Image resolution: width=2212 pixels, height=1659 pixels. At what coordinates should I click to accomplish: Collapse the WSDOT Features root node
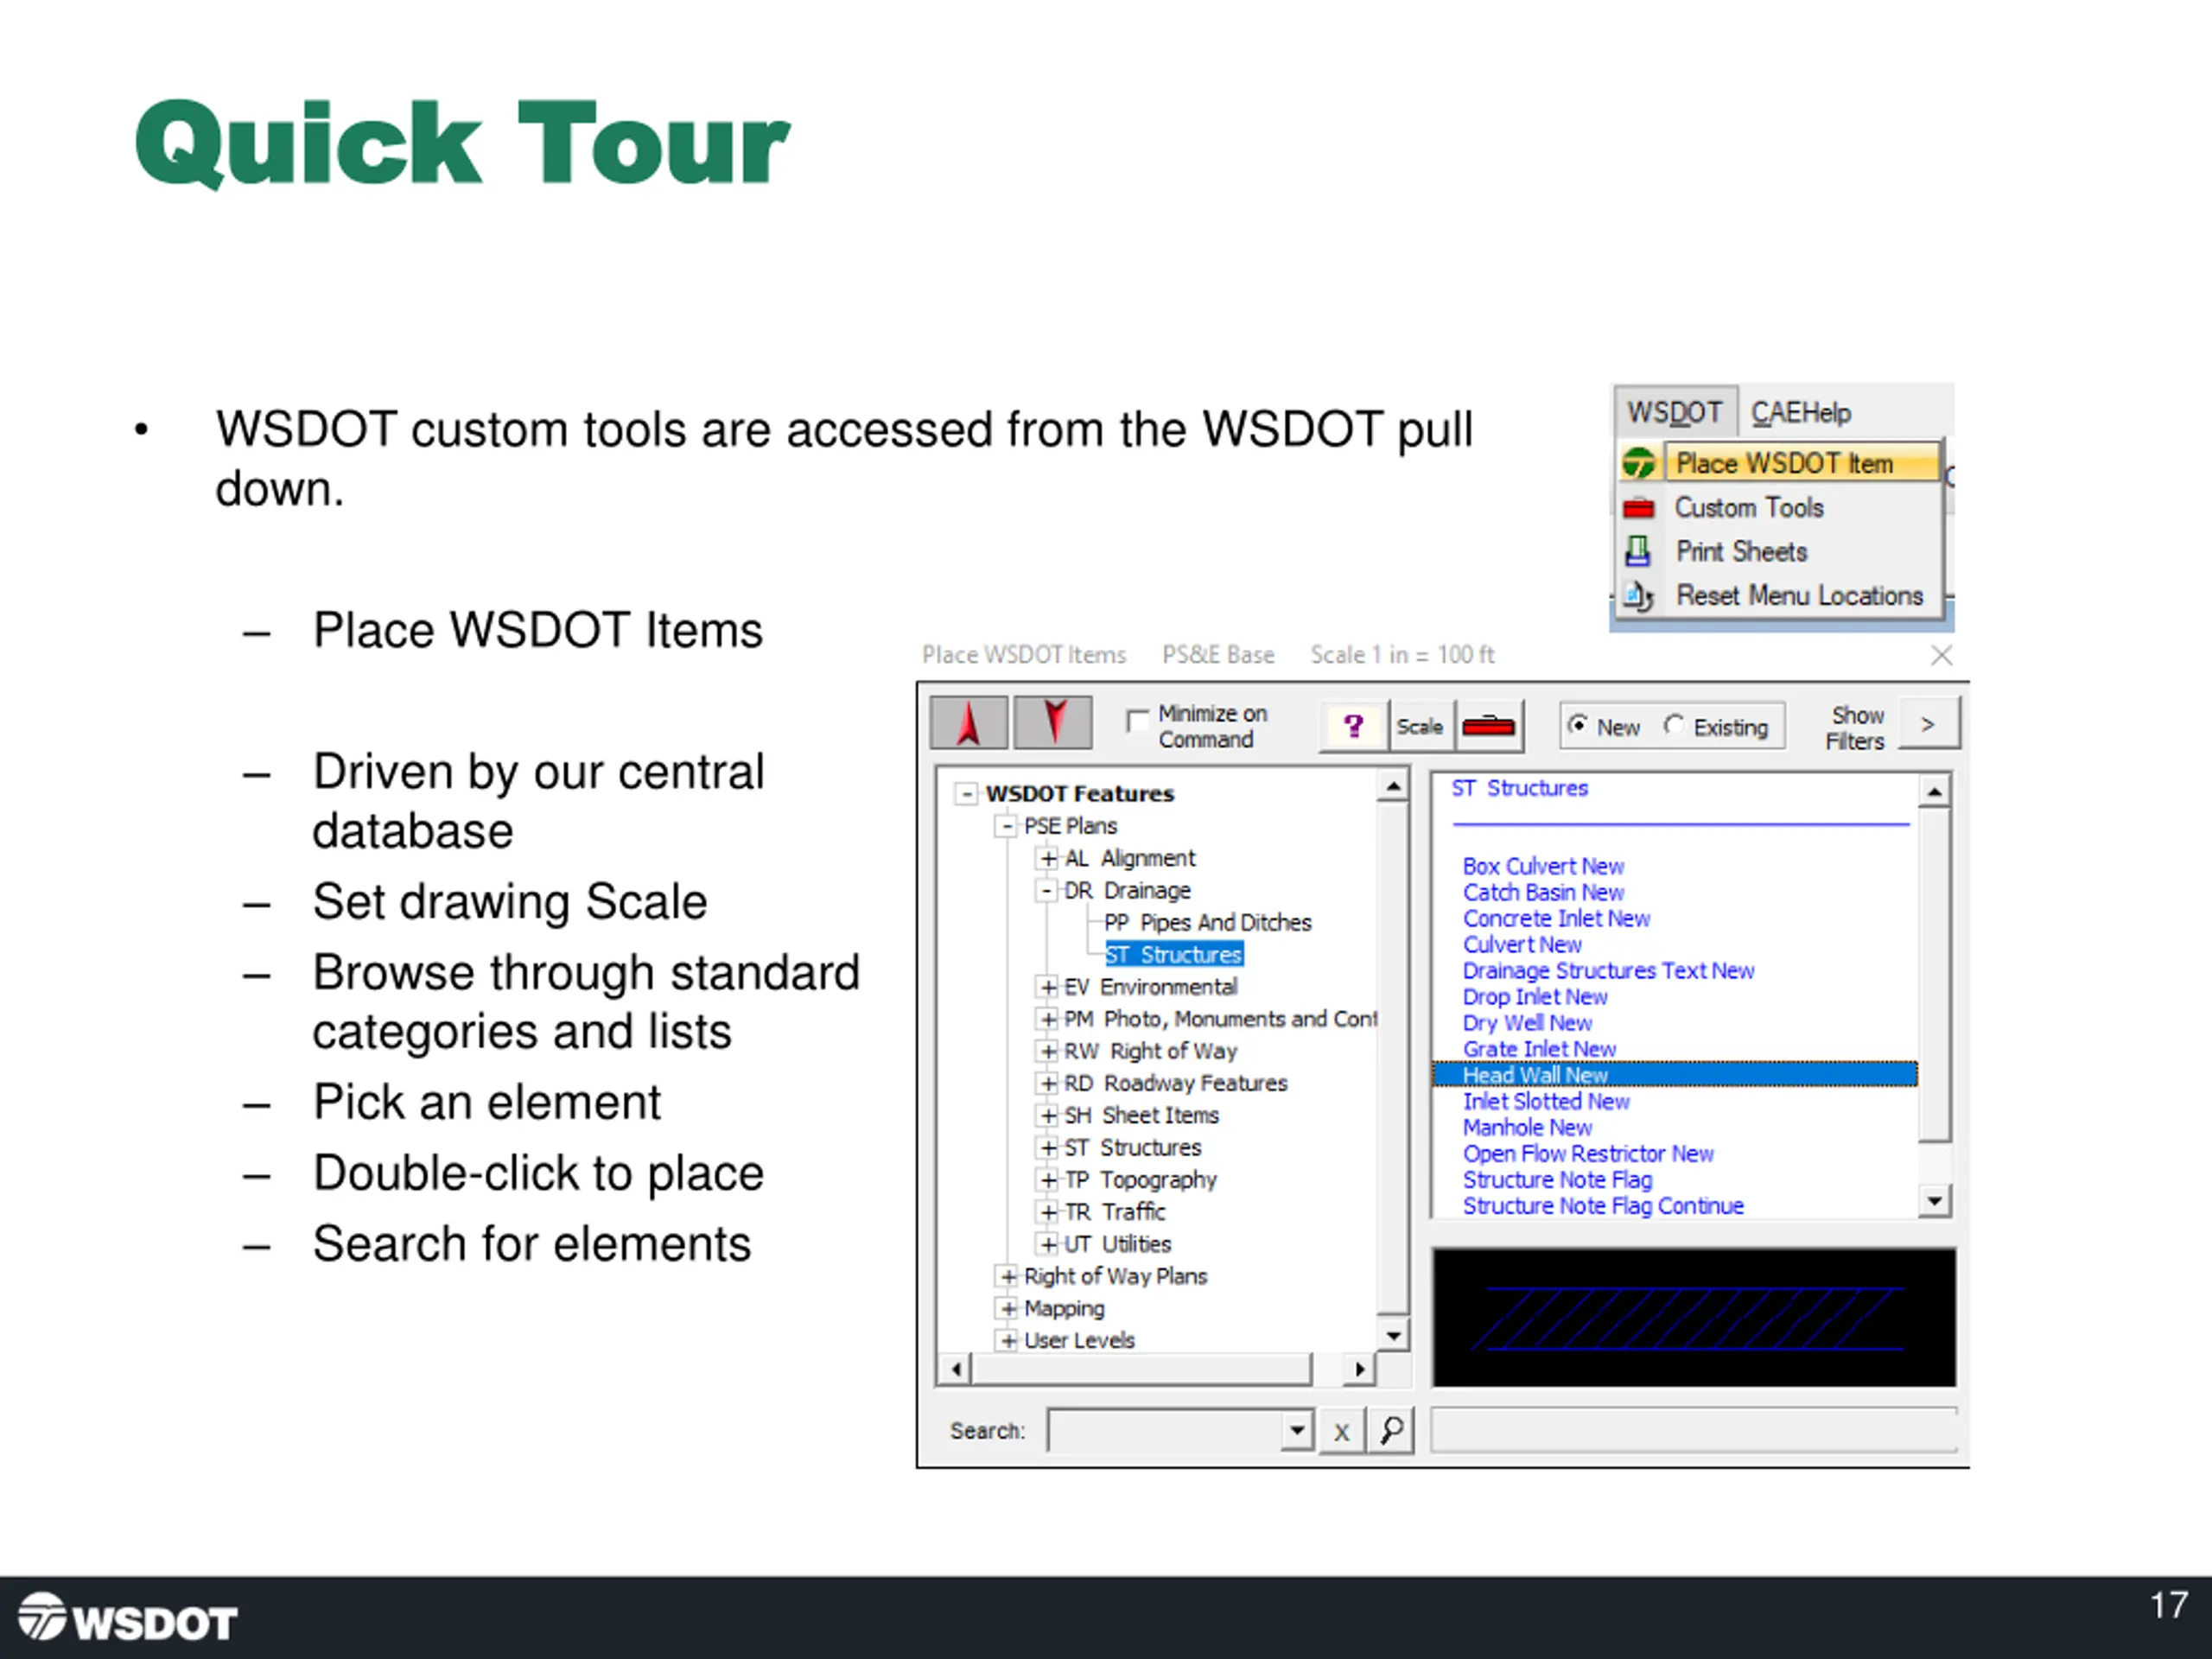[x=966, y=793]
